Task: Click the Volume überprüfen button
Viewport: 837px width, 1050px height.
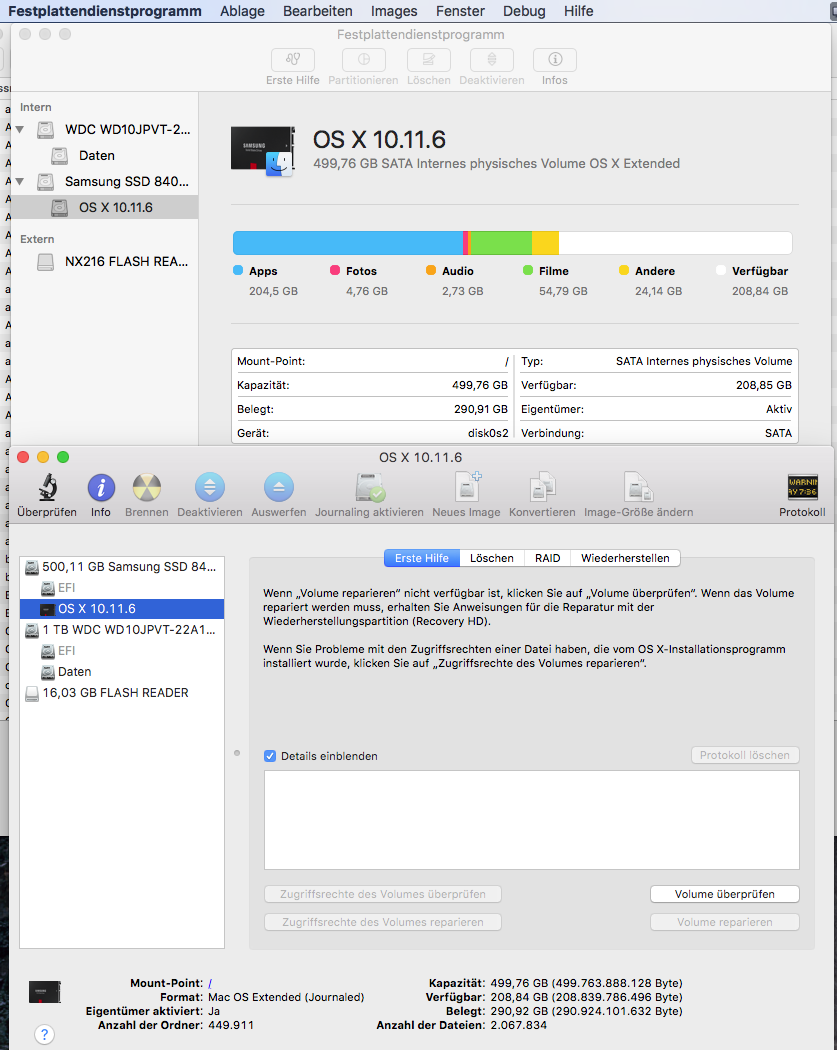Action: point(725,894)
